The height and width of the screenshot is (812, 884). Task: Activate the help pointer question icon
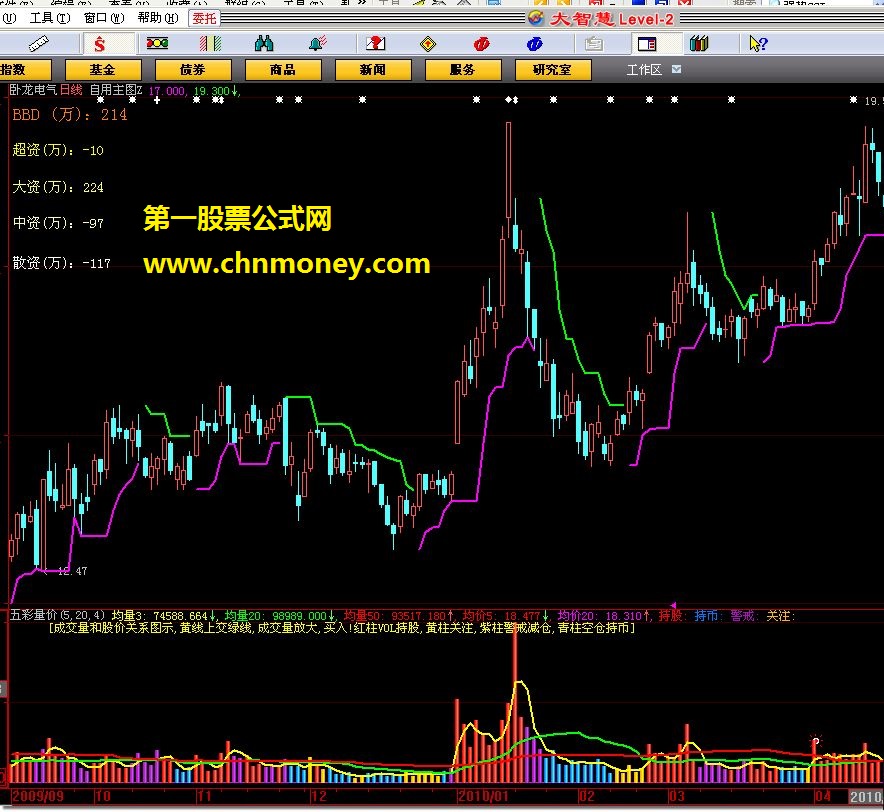point(758,43)
